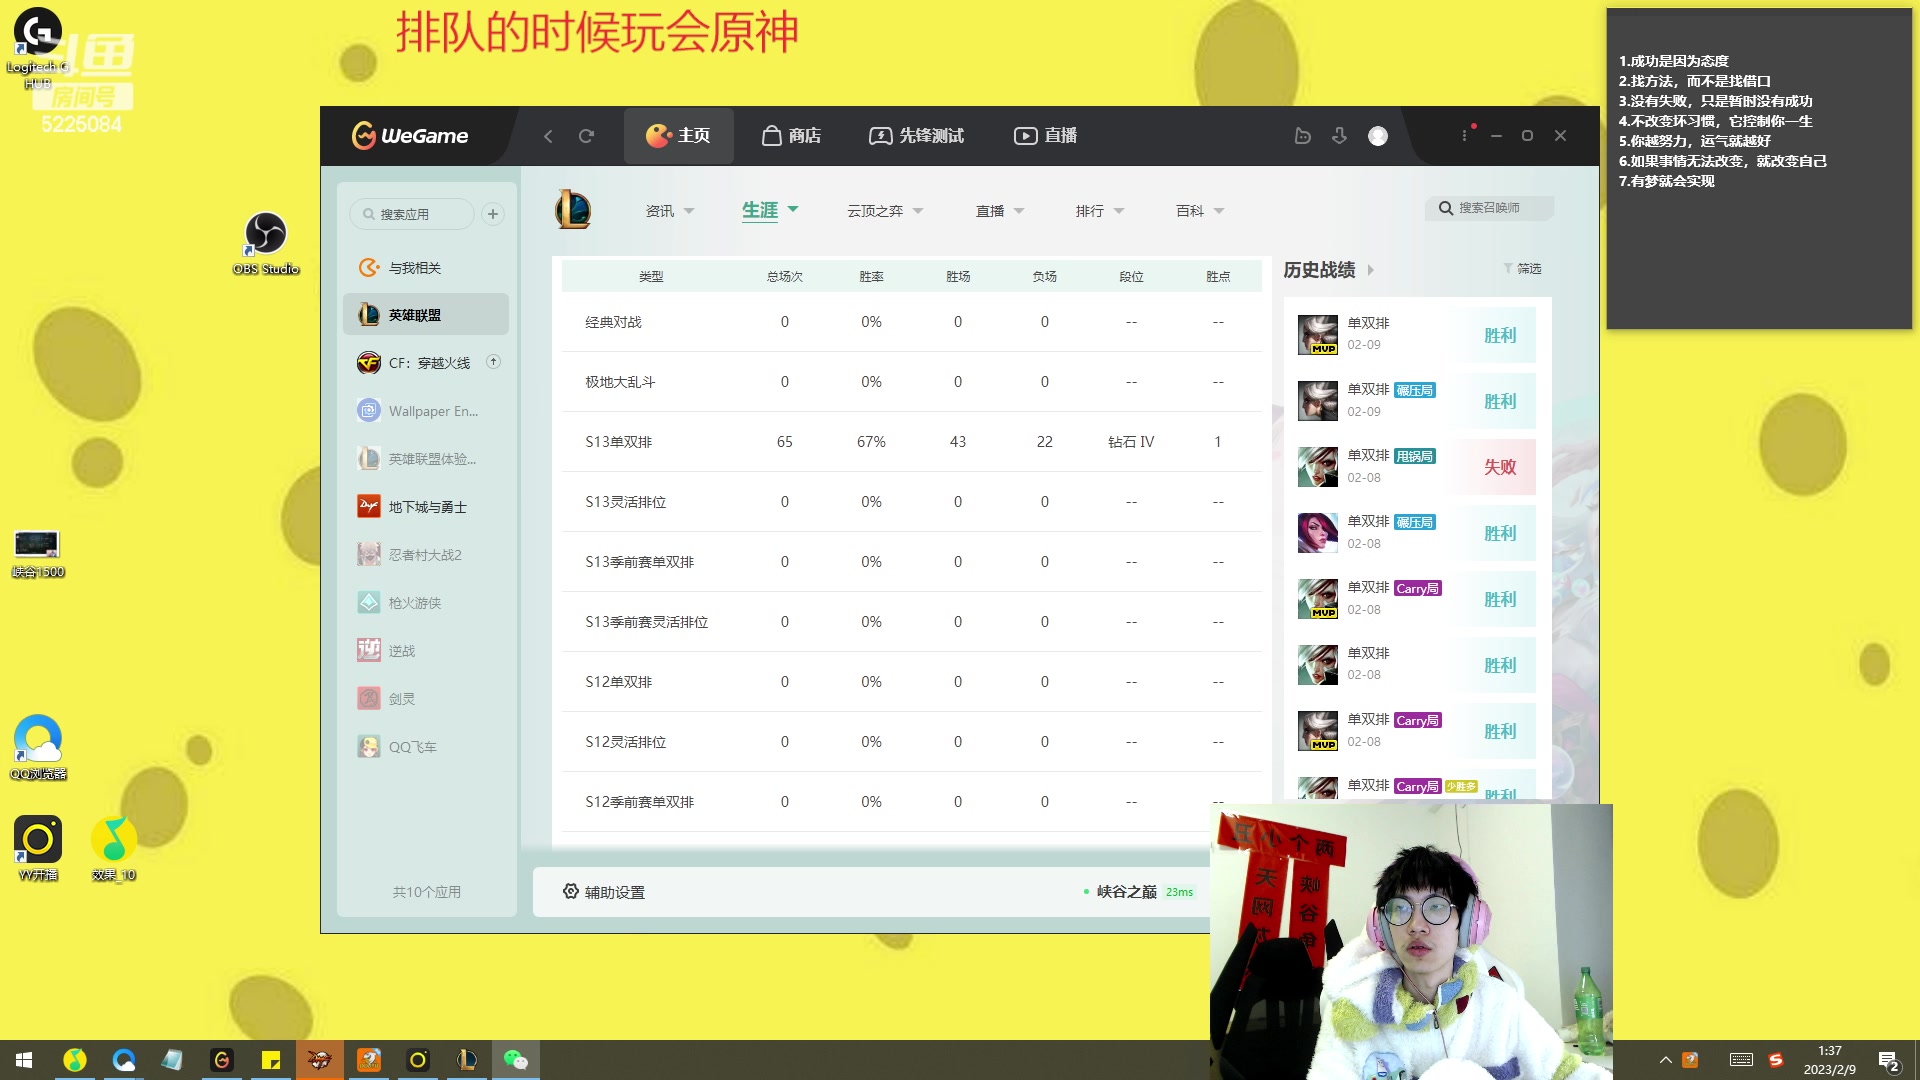Image resolution: width=1920 pixels, height=1080 pixels.
Task: Toggle the 筛选 filter for match history
Action: point(1522,269)
